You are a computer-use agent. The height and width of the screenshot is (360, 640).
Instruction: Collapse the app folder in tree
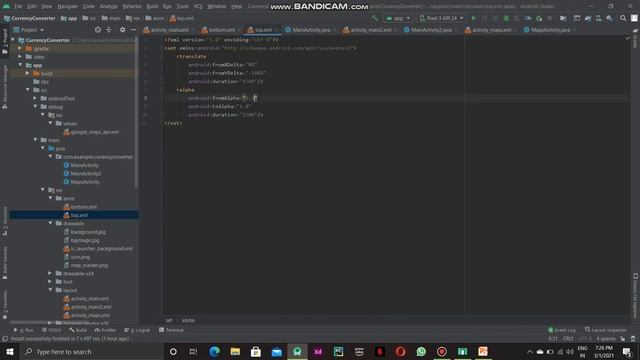pos(20,65)
